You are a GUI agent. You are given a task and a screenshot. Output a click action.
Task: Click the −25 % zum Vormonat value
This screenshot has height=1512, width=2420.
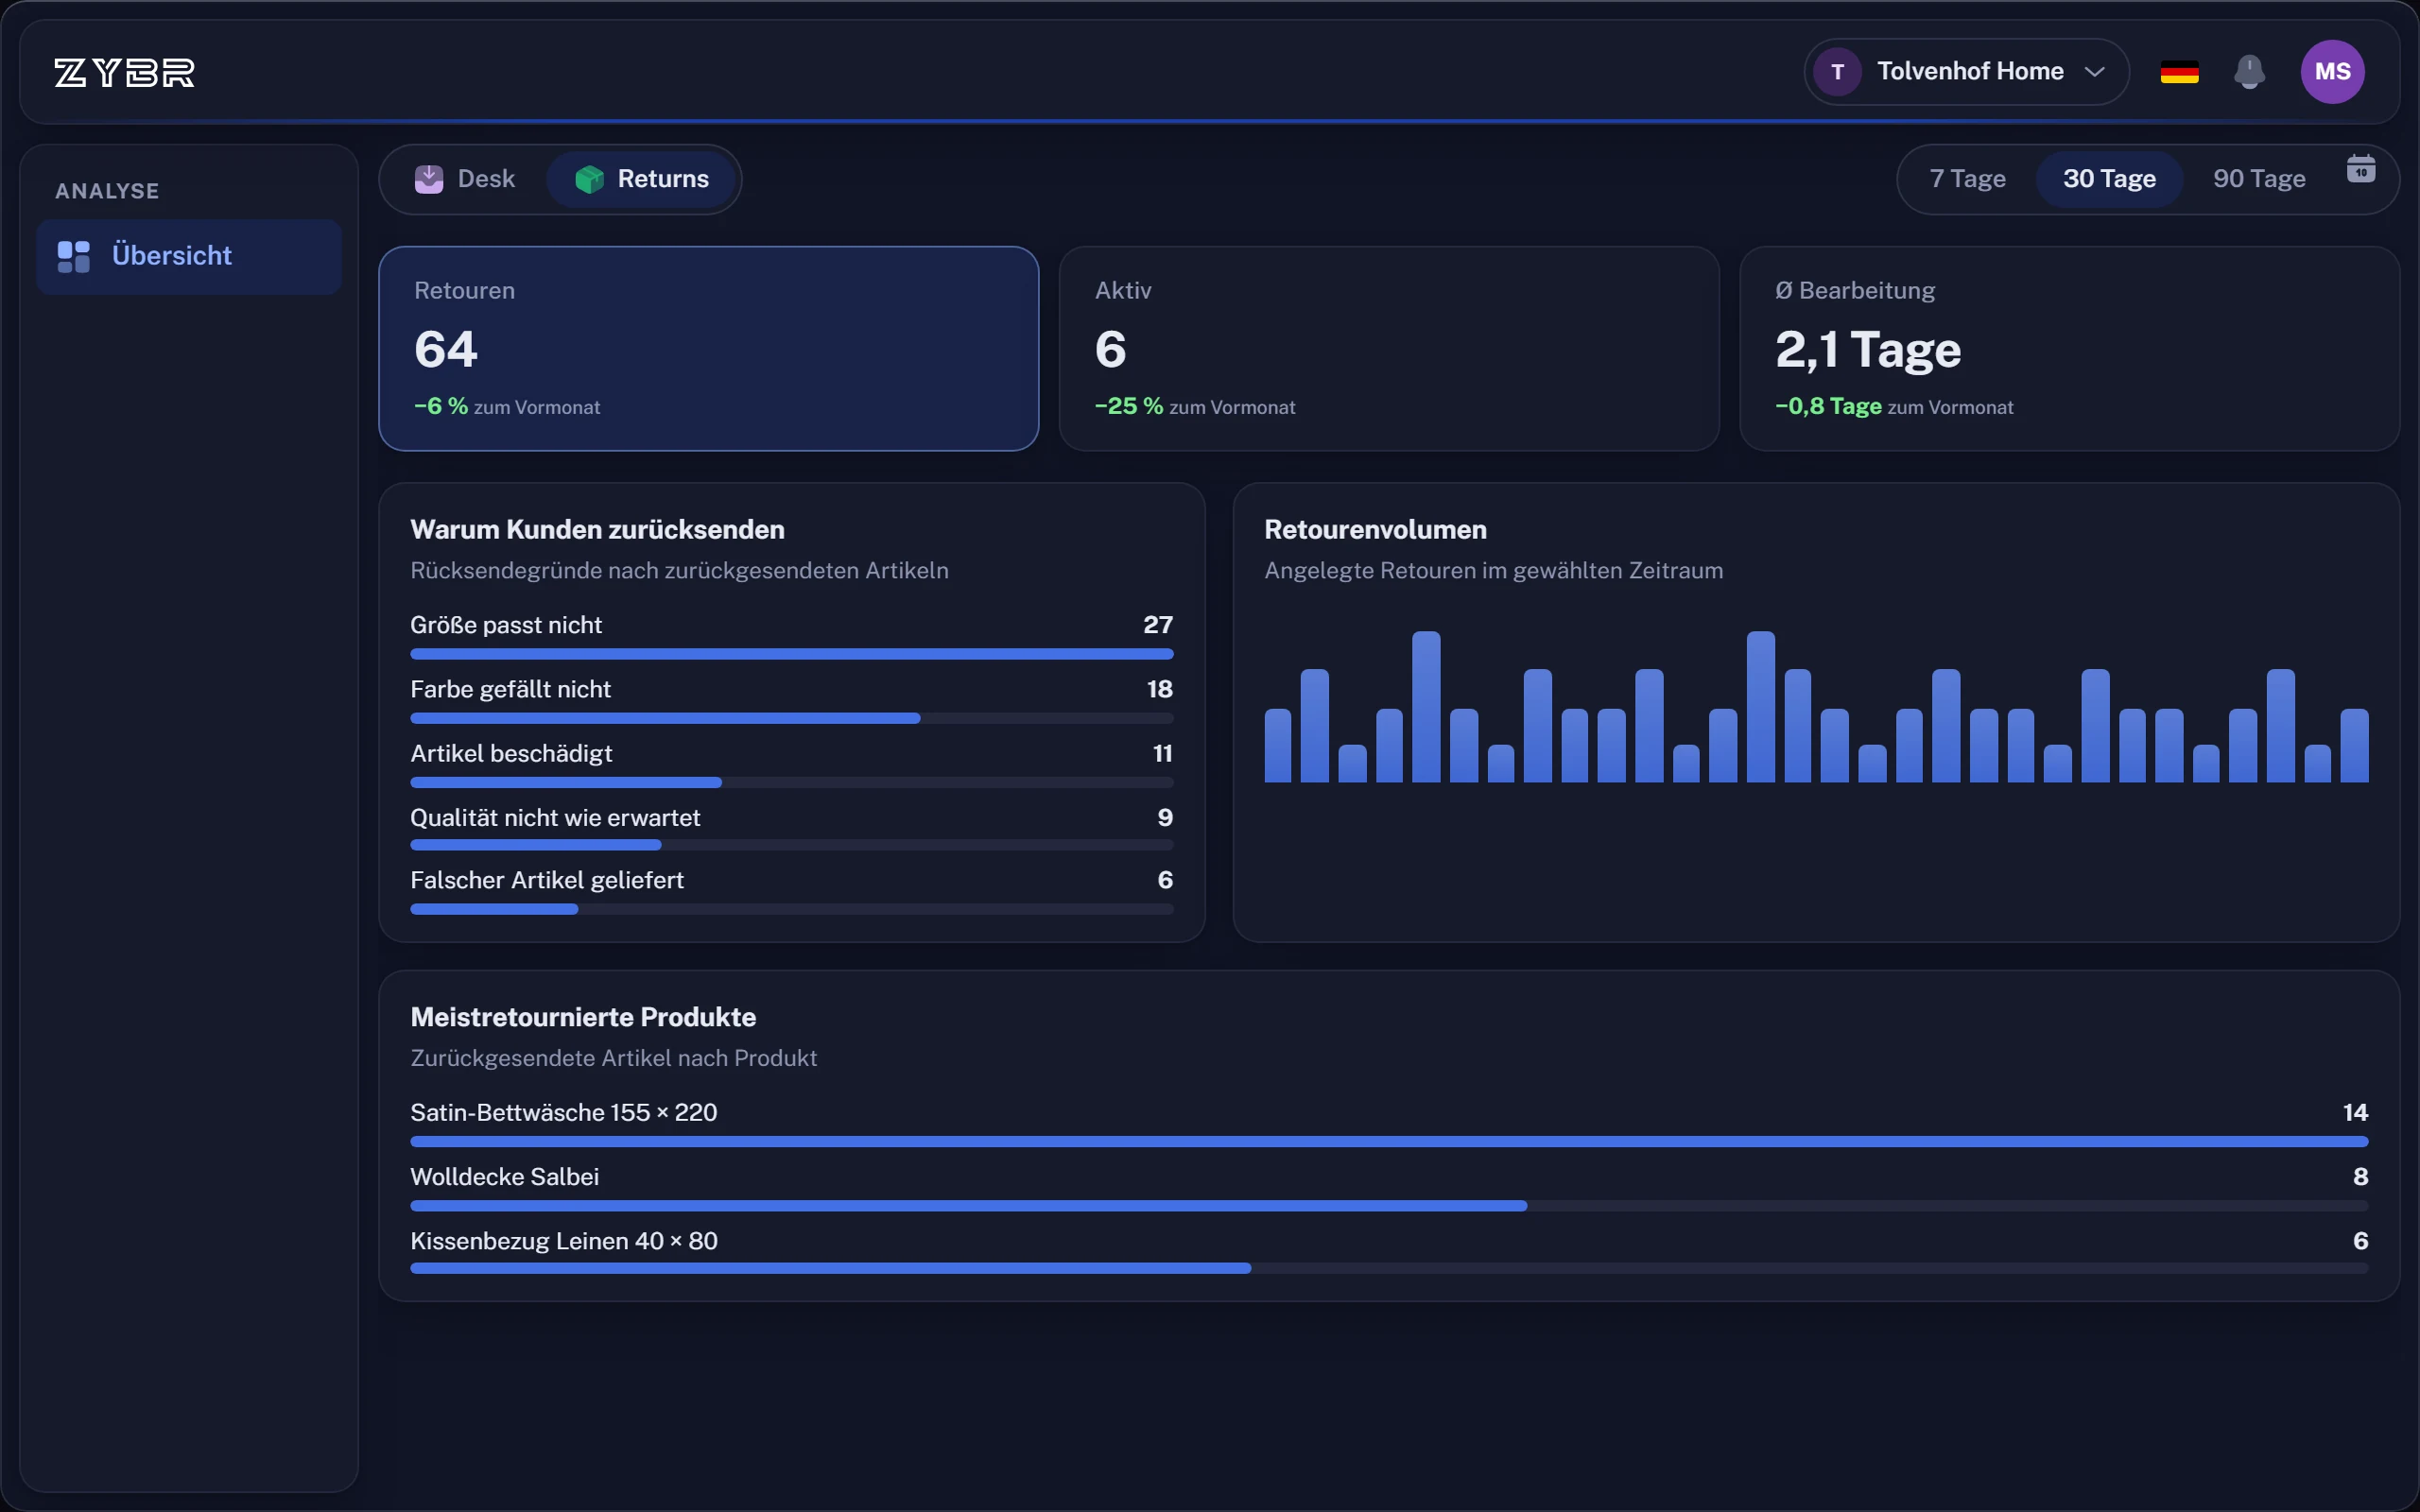[x=1195, y=406]
